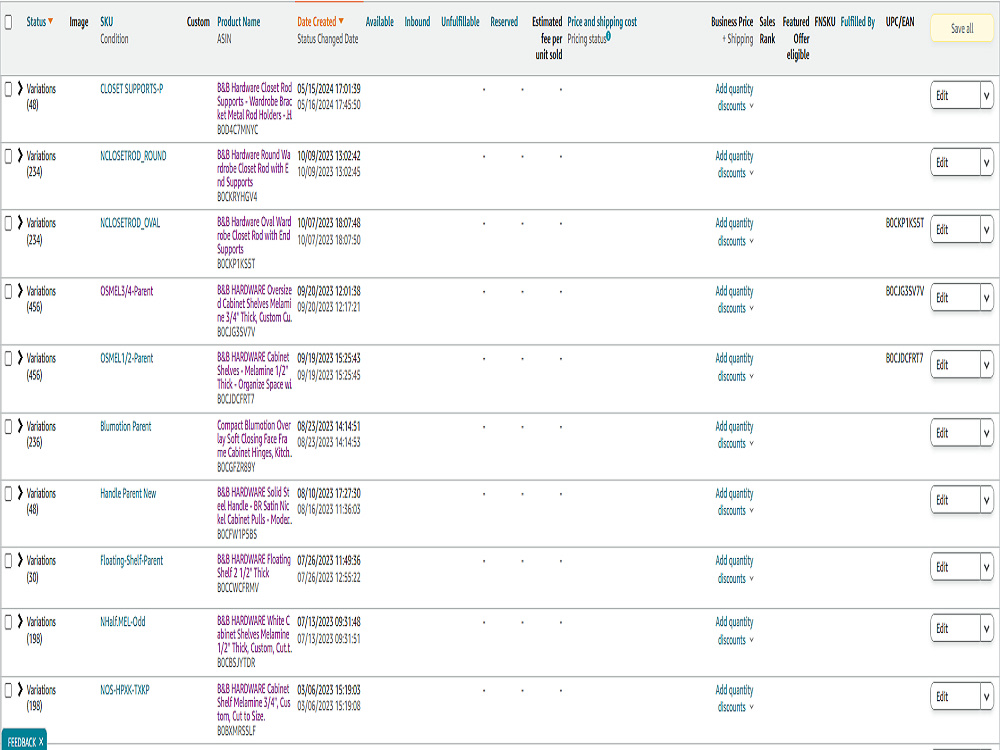
Task: Select UPC text B0CJDCFRT7 in OSMEL1/2 row
Action: pos(904,358)
